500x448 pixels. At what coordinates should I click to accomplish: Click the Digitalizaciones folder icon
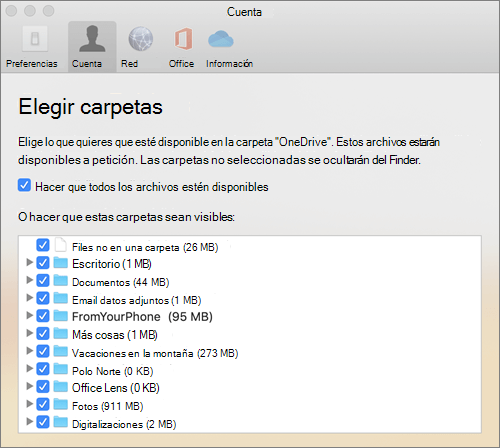tap(61, 422)
